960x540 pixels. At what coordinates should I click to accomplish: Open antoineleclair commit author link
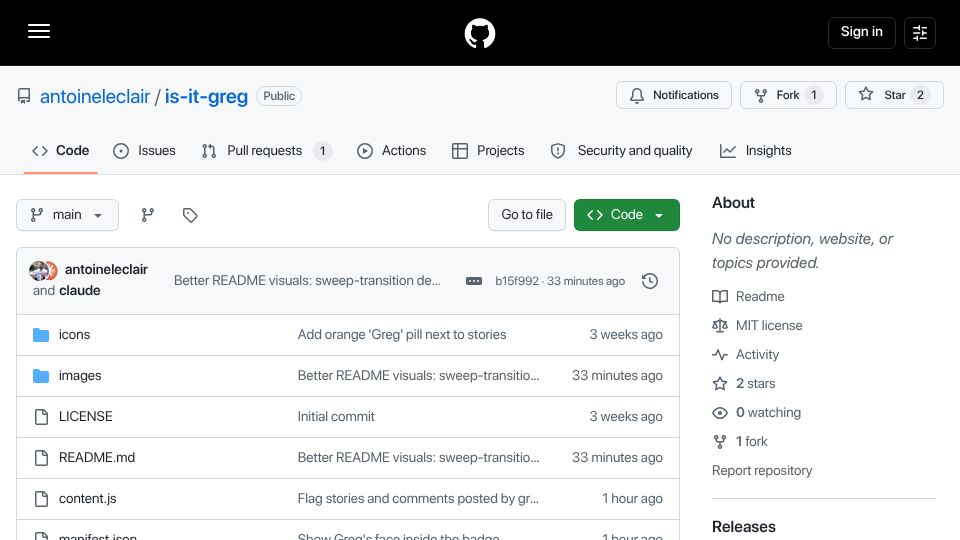pyautogui.click(x=107, y=269)
